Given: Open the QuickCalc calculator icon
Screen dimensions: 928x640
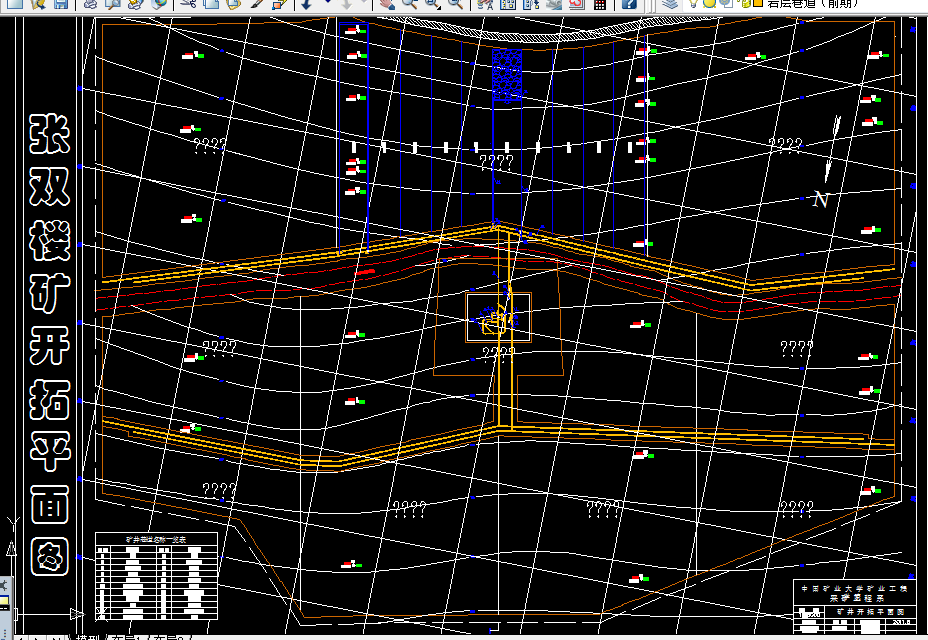Looking at the screenshot, I should coord(600,4).
